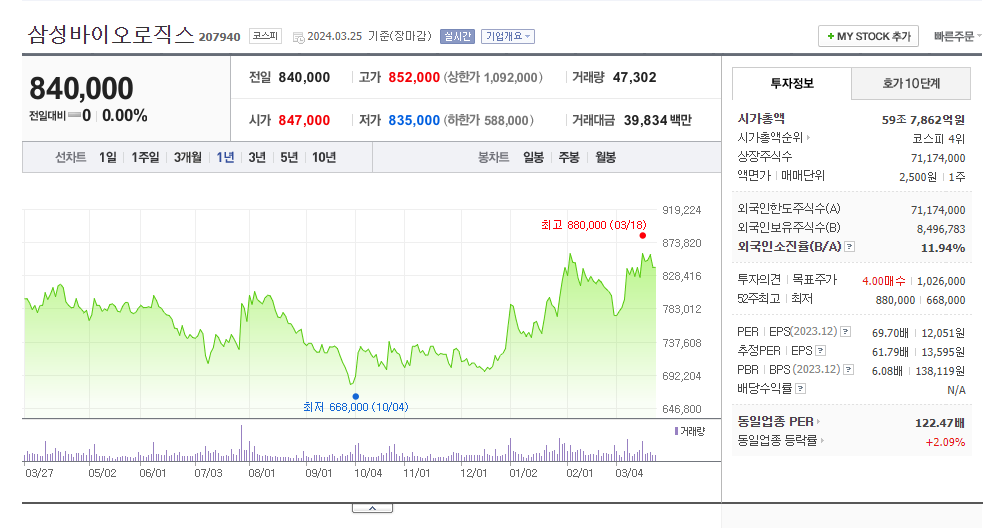This screenshot has width=1007, height=528.
Task: Select the 1주일 line chart period
Action: point(145,157)
